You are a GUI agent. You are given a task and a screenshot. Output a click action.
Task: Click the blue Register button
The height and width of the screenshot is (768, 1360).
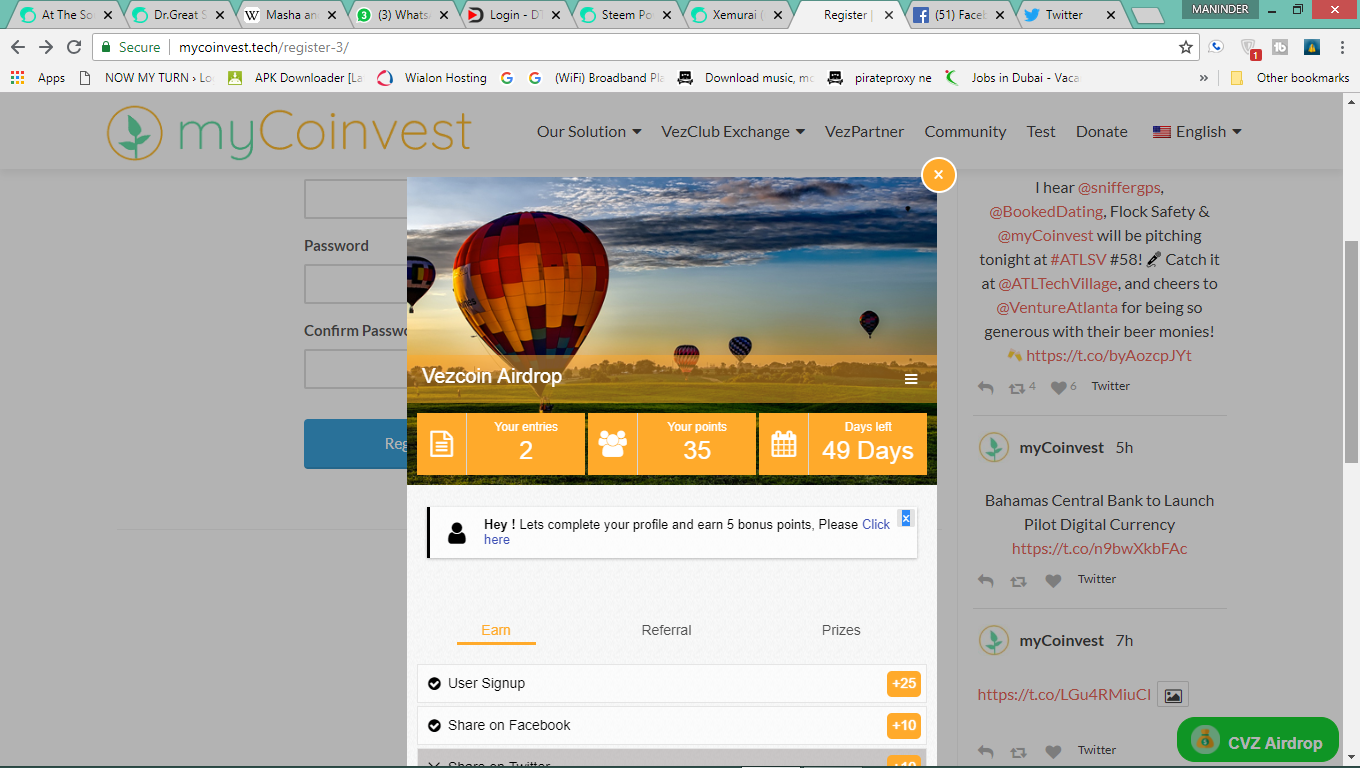pos(356,444)
